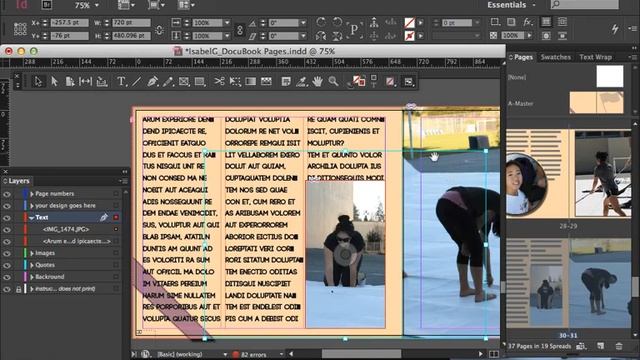Viewport: 640px width, 360px height.
Task: Select the Type tool
Action: (x=121, y=82)
